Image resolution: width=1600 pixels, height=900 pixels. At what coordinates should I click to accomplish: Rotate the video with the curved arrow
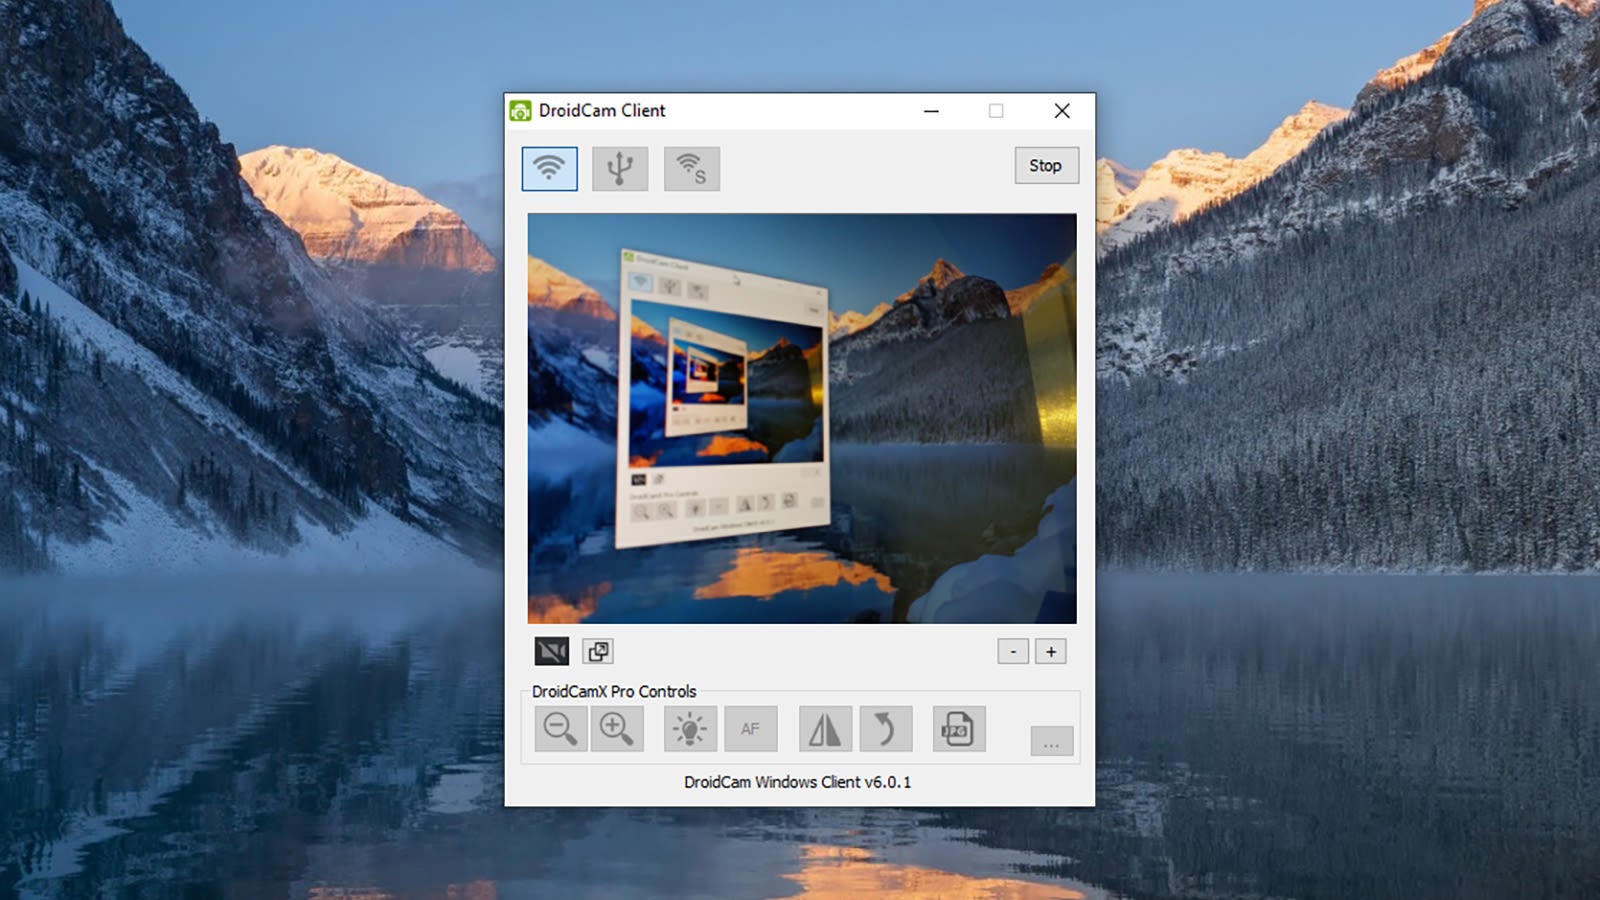click(885, 729)
